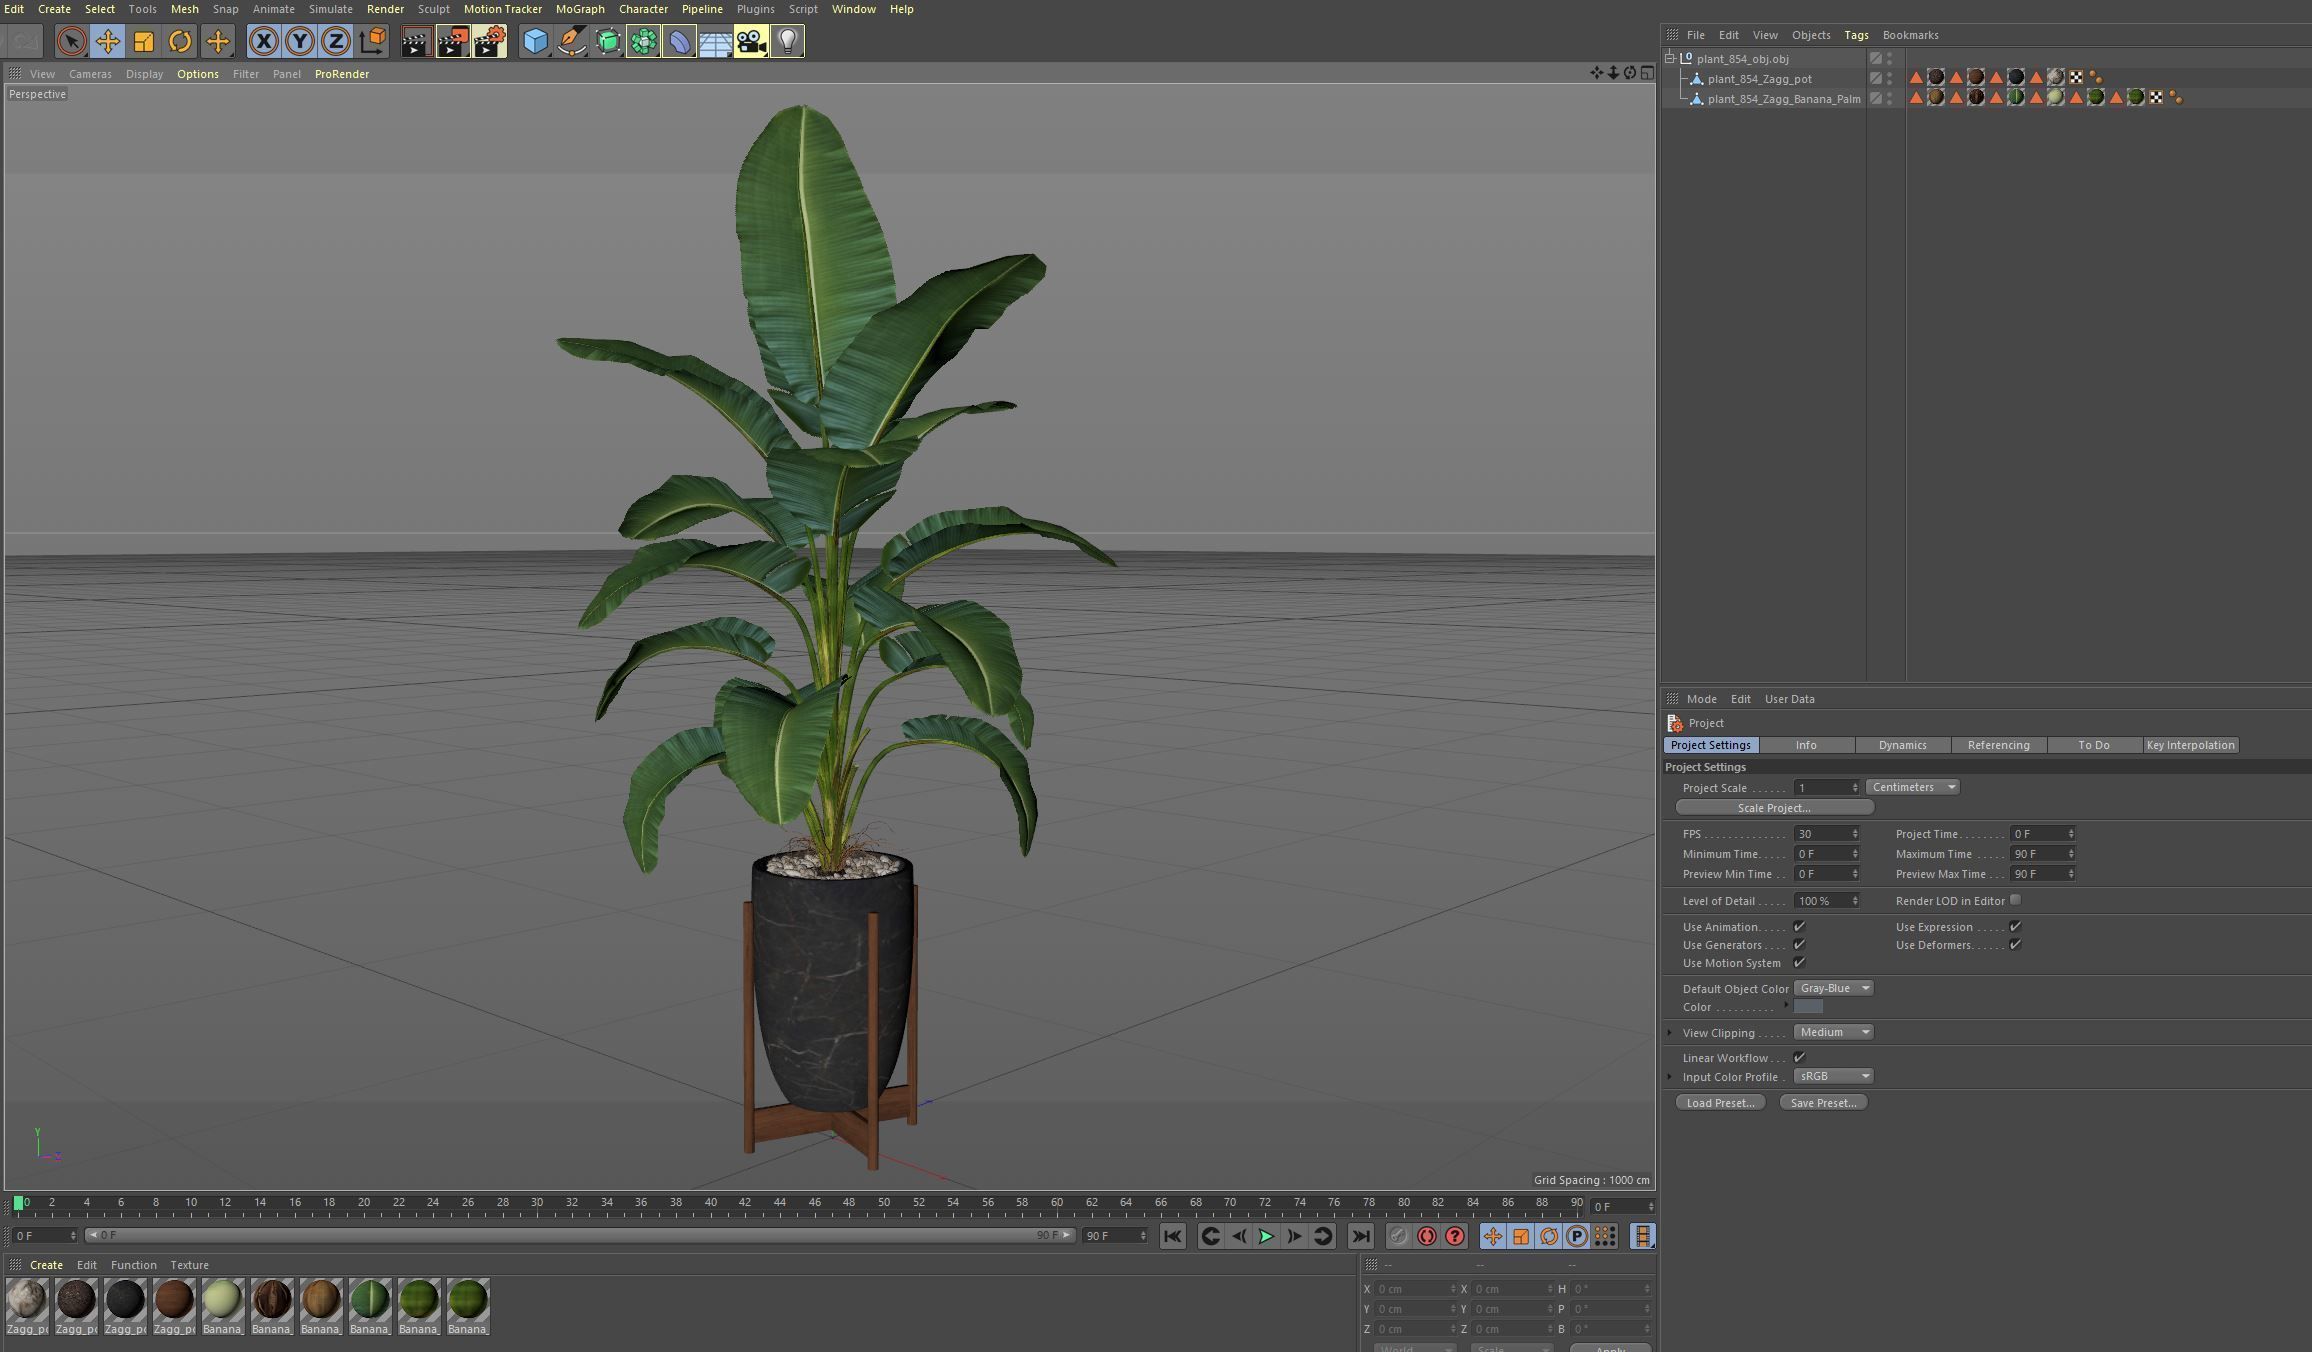
Task: Toggle Linear Workflow checkbox
Action: (x=1799, y=1057)
